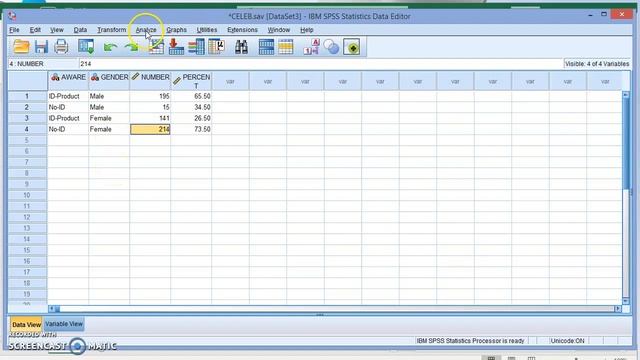640x360 pixels.
Task: Open the Variables info toolbar icon
Action: coord(196,47)
